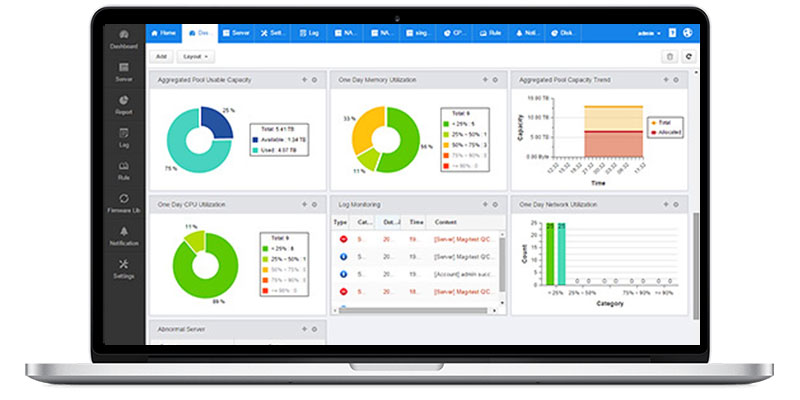This screenshot has height=400, width=800.
Task: Toggle the Total legend item in Capacity Trend
Action: [665, 123]
